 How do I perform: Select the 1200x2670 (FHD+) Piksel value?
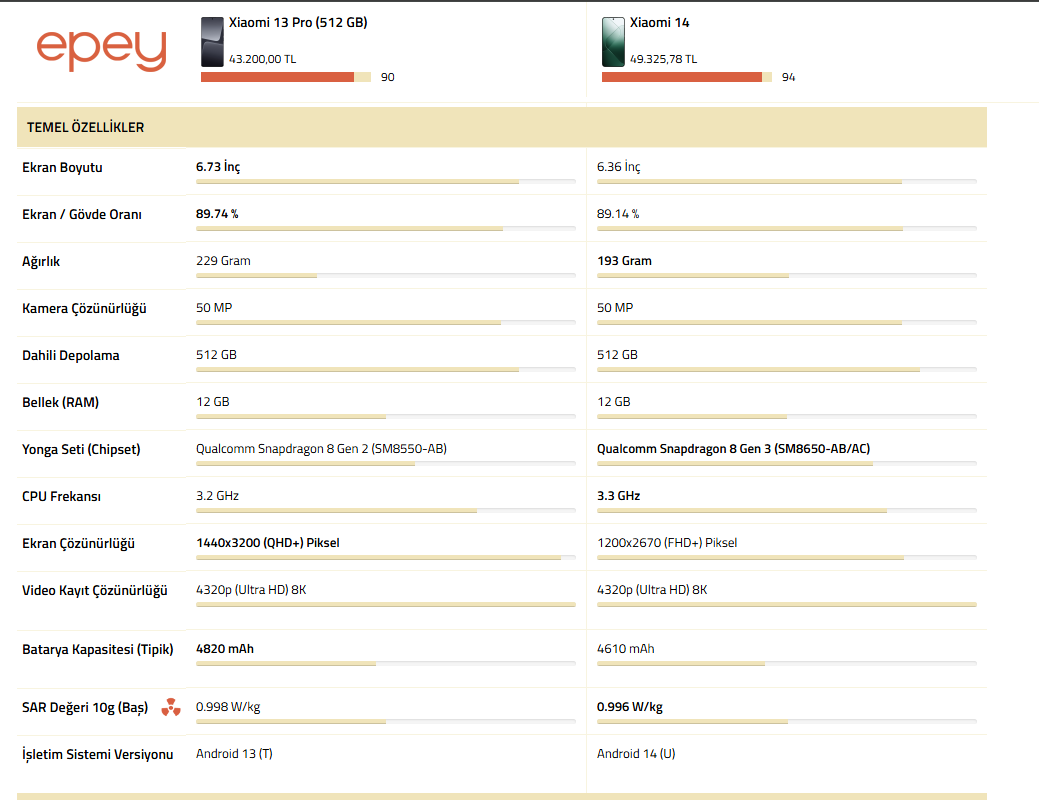[x=667, y=543]
